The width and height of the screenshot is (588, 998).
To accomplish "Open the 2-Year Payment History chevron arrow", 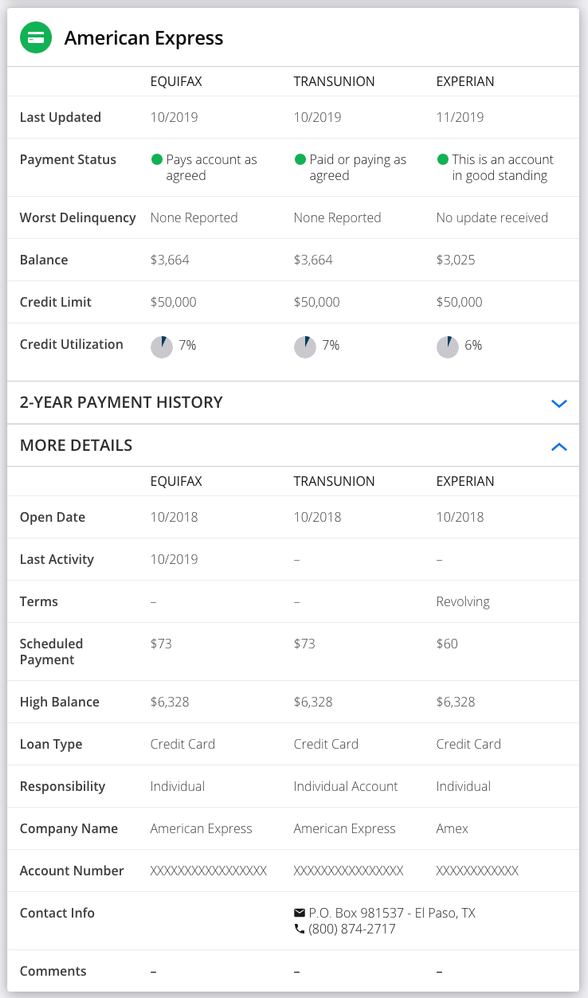I will [558, 403].
